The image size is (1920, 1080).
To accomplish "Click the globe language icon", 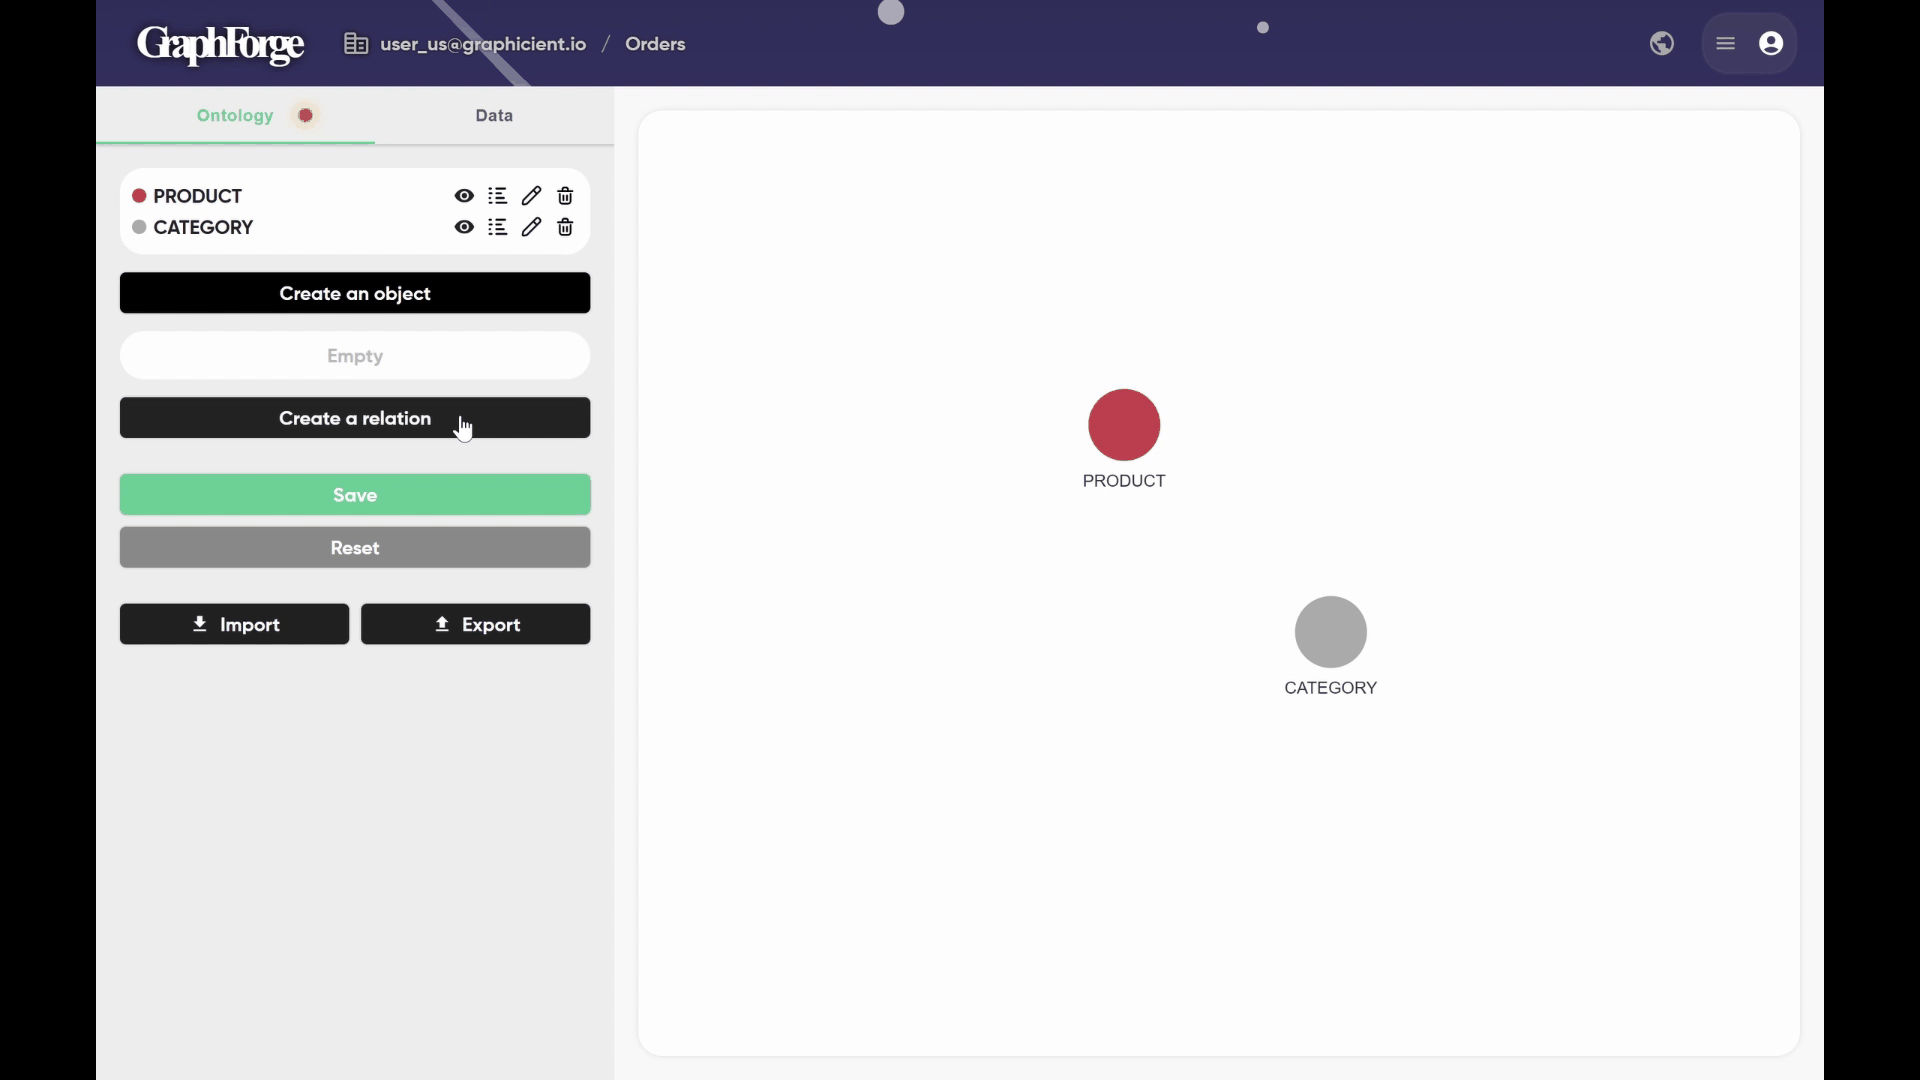I will 1662,44.
